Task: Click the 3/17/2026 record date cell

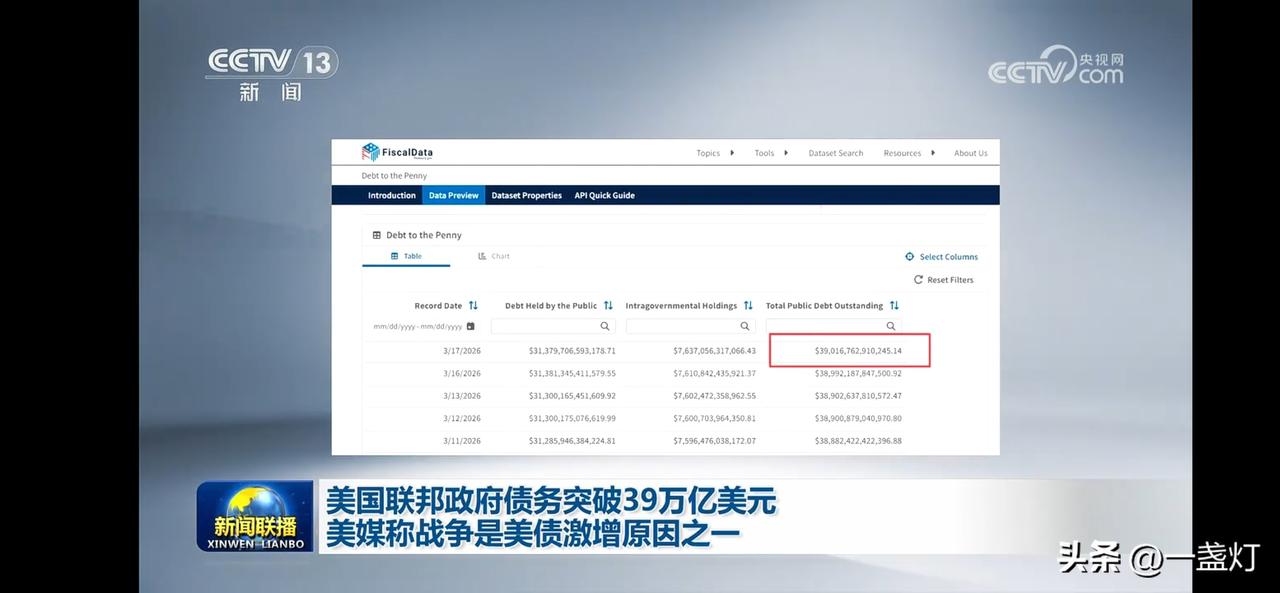Action: tap(462, 351)
